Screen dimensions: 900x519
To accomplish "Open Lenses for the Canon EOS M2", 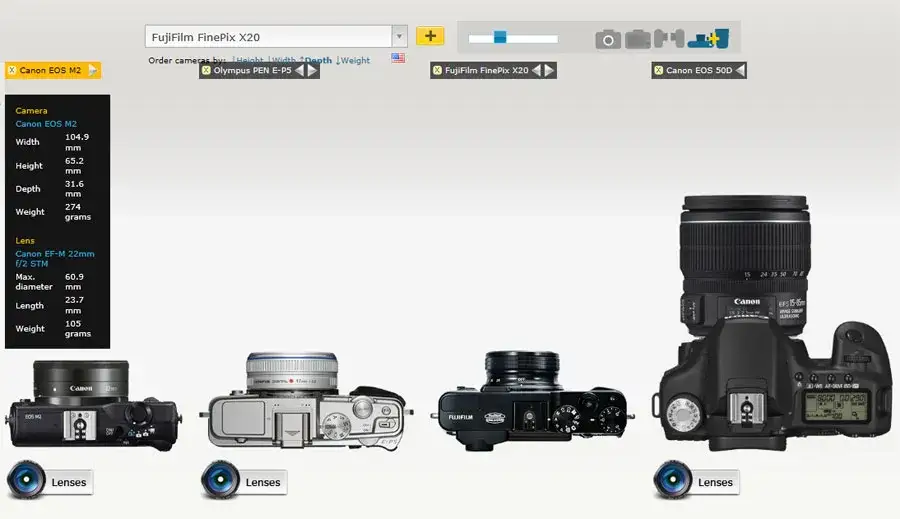I will pos(51,481).
